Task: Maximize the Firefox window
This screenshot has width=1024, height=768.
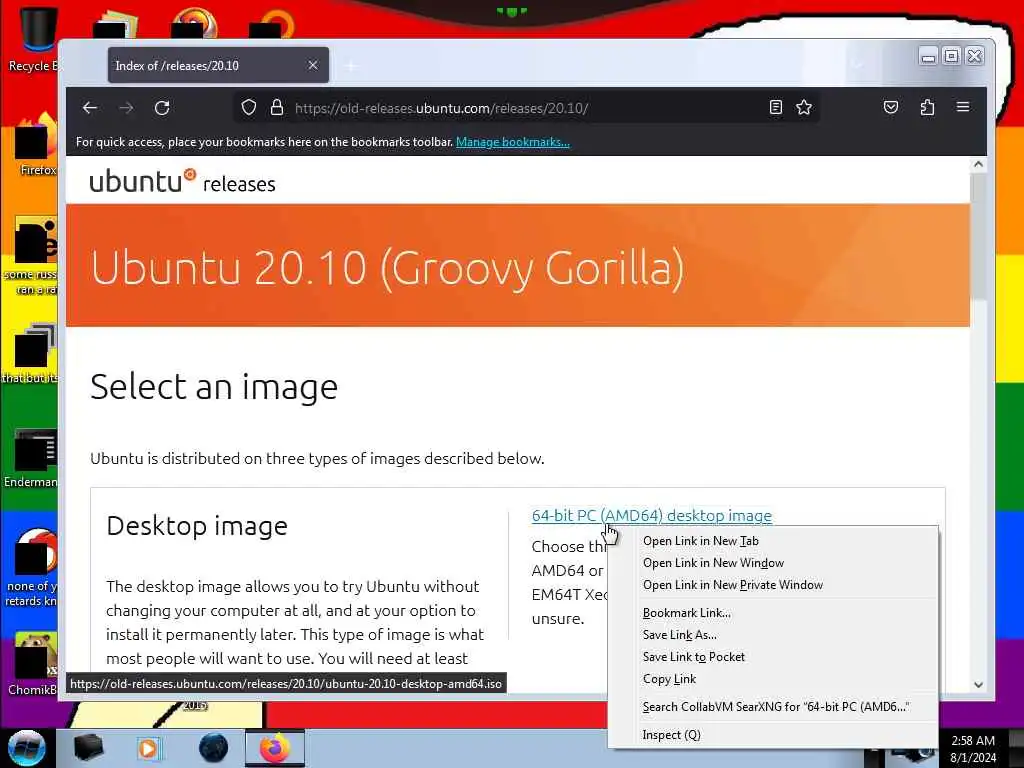Action: coord(952,56)
